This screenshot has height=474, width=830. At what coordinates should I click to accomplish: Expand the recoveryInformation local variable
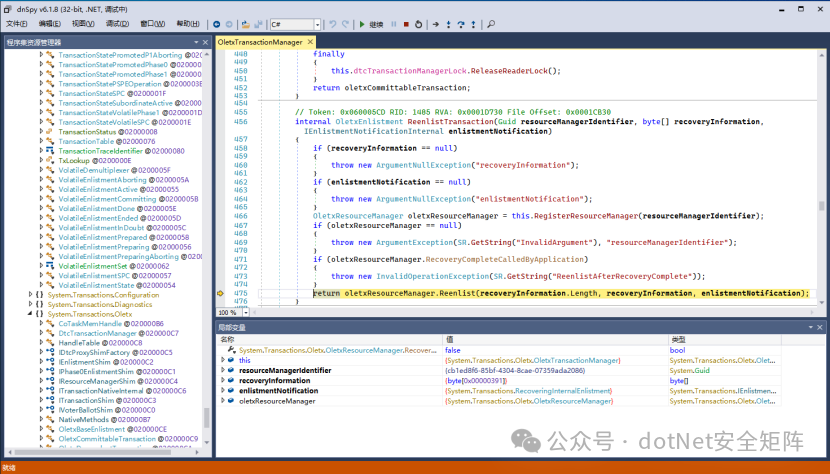(223, 380)
